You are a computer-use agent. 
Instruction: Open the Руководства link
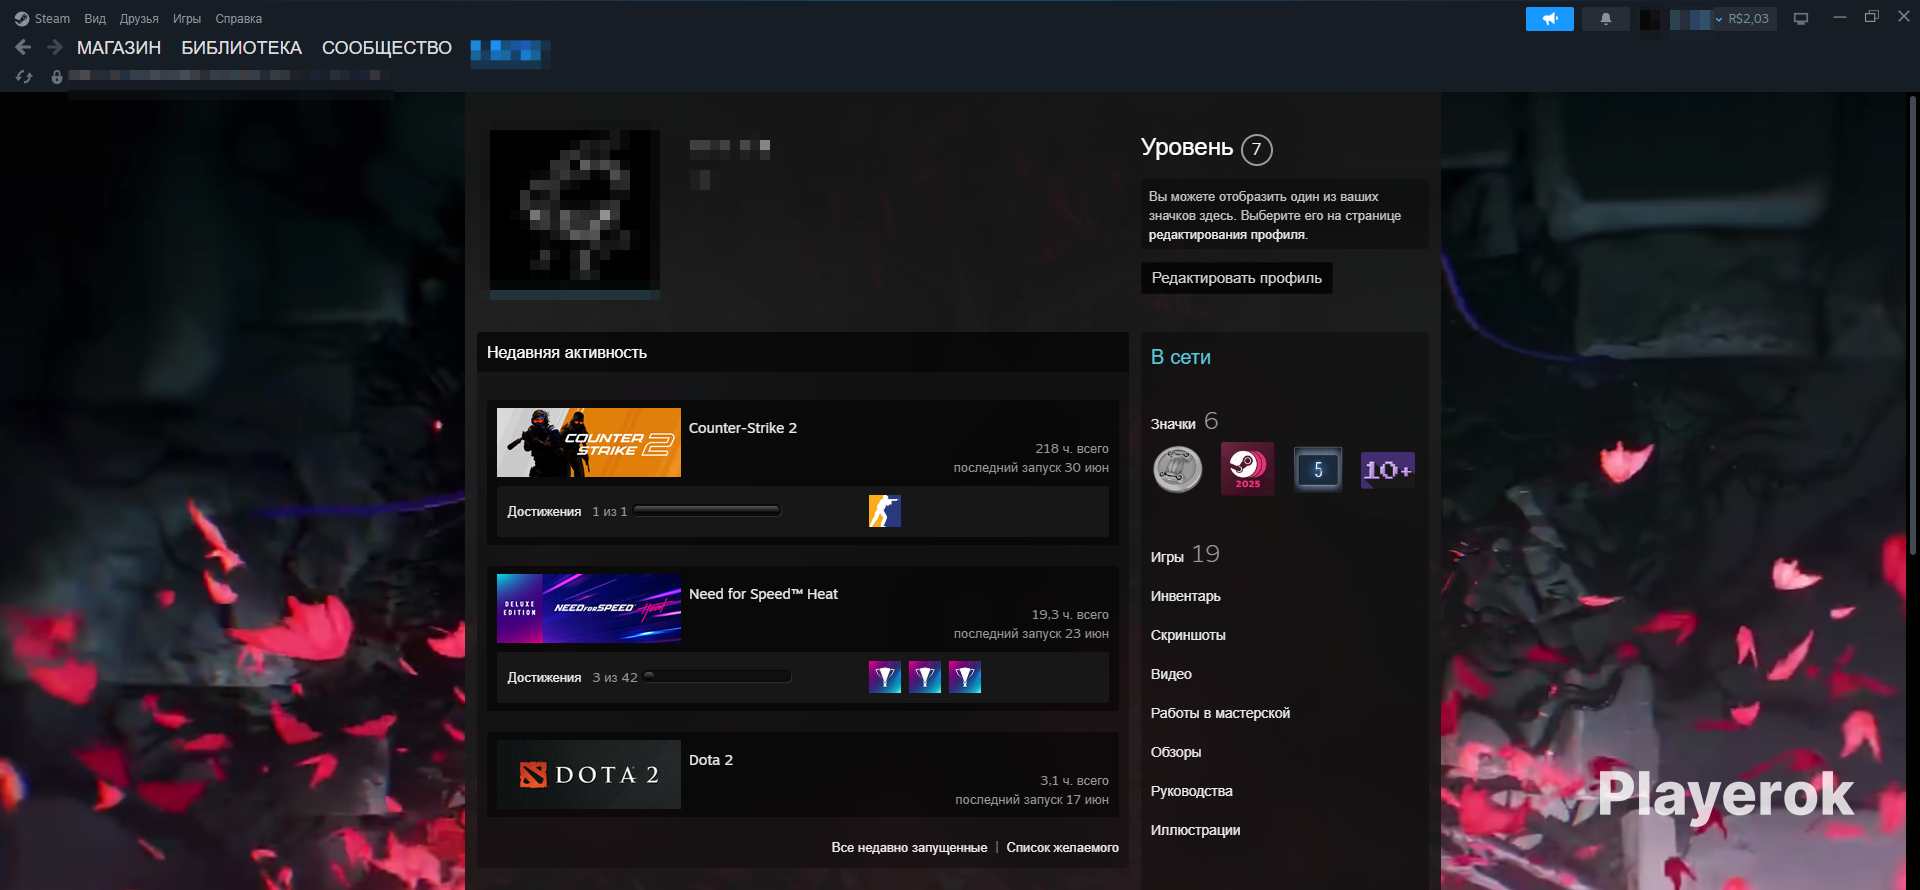coord(1192,791)
